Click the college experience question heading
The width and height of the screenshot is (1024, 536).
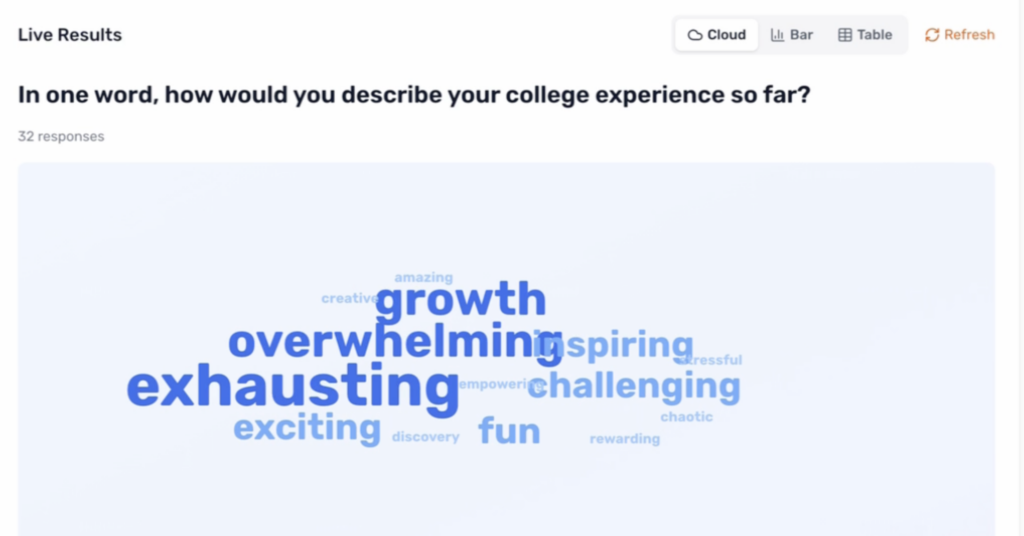[x=413, y=95]
